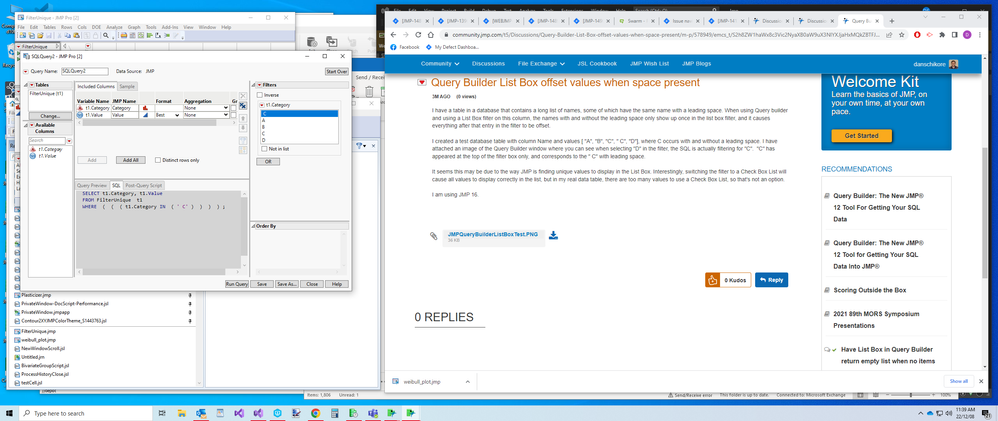Remove selected column with X icon

242,96
